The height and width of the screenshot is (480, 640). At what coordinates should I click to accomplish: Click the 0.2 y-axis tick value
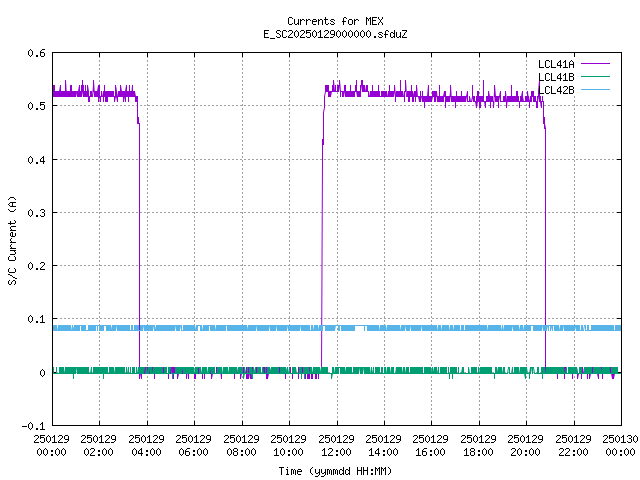click(36, 266)
